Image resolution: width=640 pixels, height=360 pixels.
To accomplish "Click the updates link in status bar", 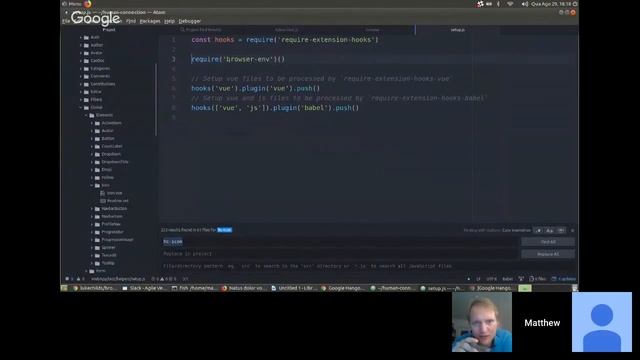I will click(564, 279).
